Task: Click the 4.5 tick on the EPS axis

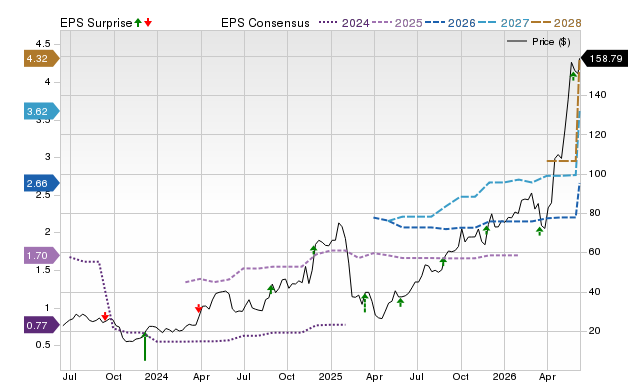Action: click(43, 44)
